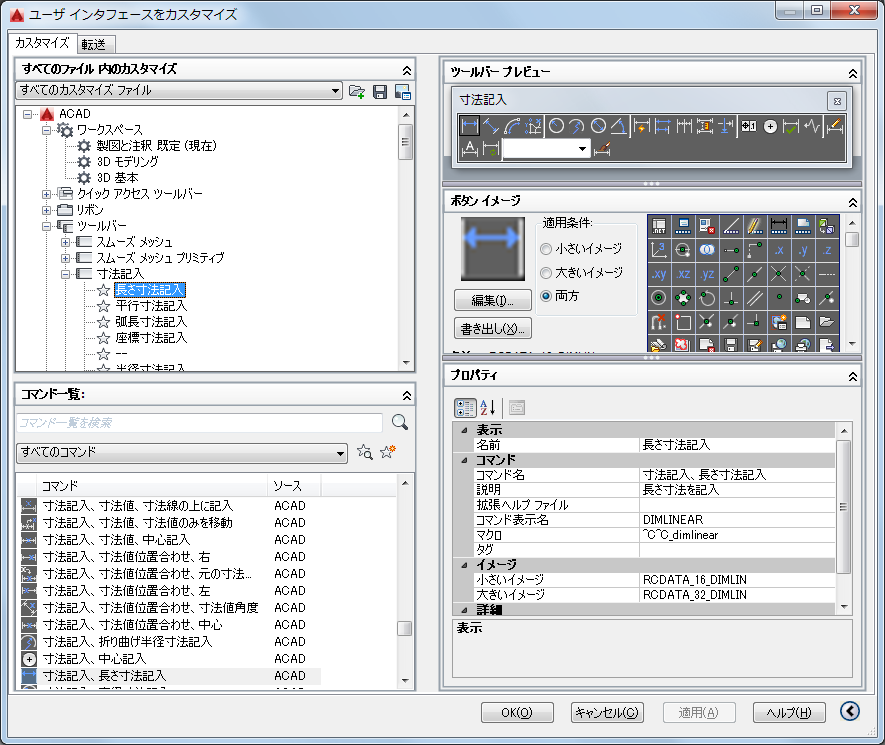Select 大きいイメージ radio button
This screenshot has height=745, width=885.
(x=546, y=273)
